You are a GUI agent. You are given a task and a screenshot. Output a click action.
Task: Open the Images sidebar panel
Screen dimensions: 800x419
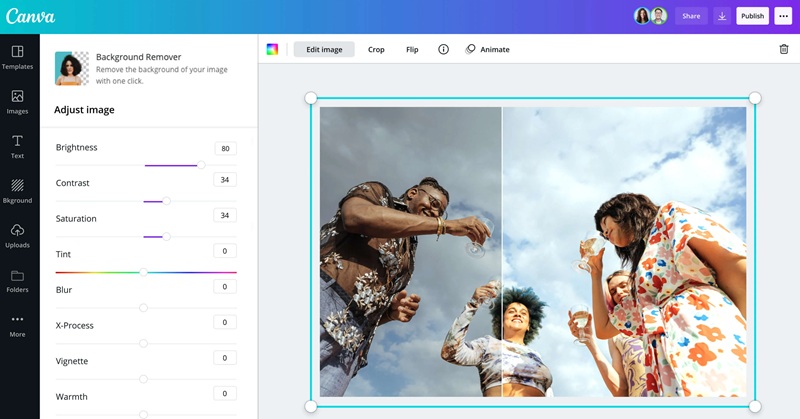tap(17, 102)
